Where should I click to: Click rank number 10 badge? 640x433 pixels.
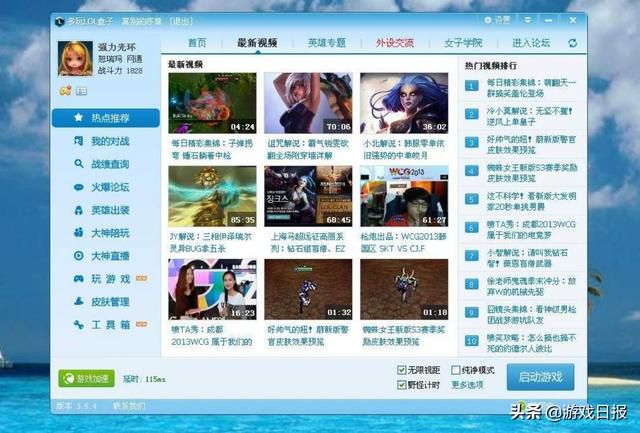click(472, 340)
